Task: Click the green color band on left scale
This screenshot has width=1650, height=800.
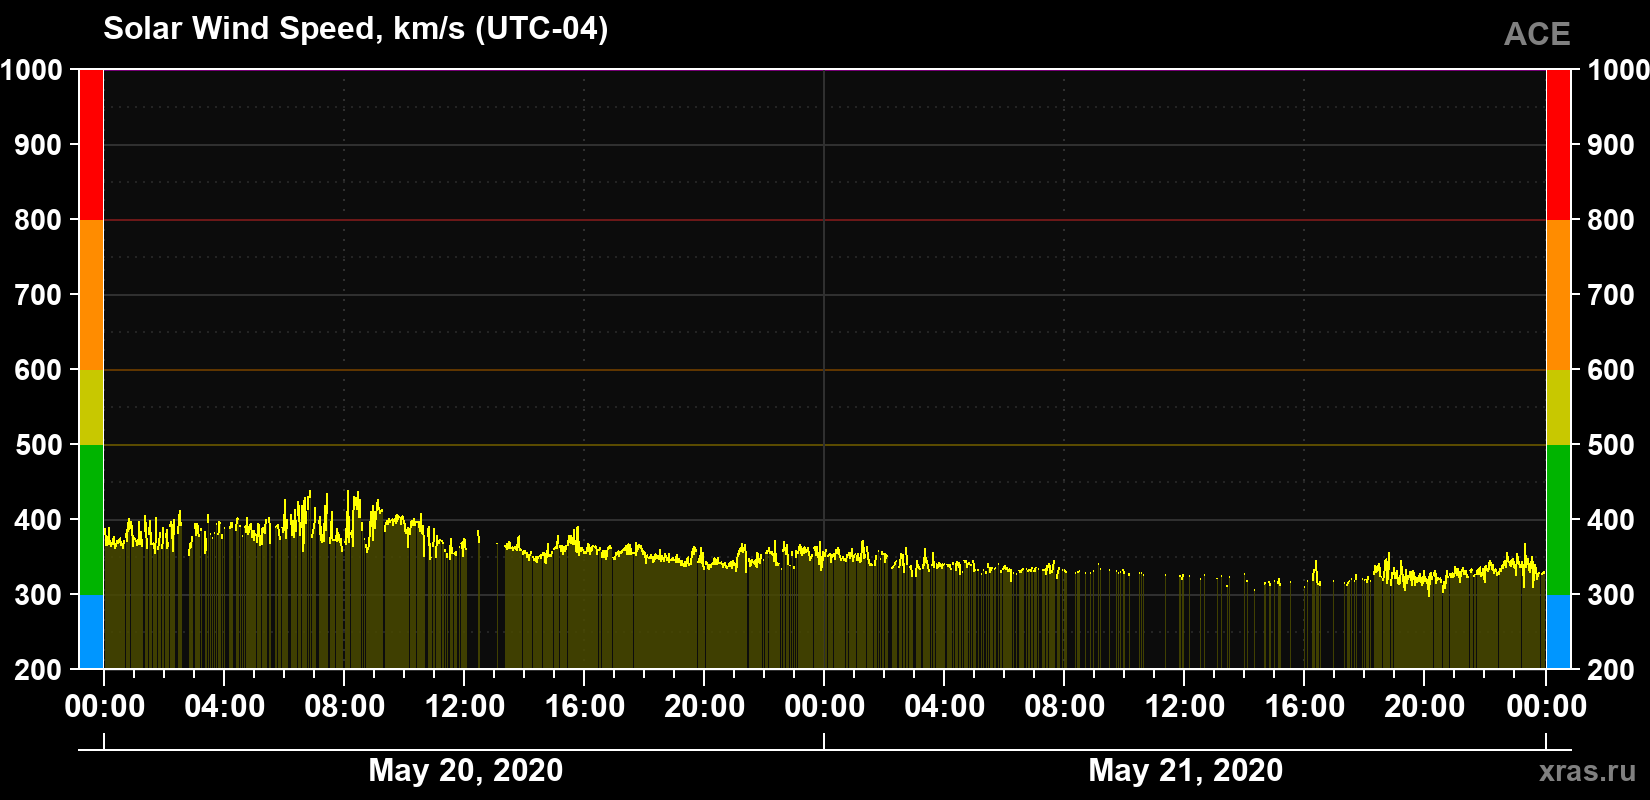Action: coord(91,520)
